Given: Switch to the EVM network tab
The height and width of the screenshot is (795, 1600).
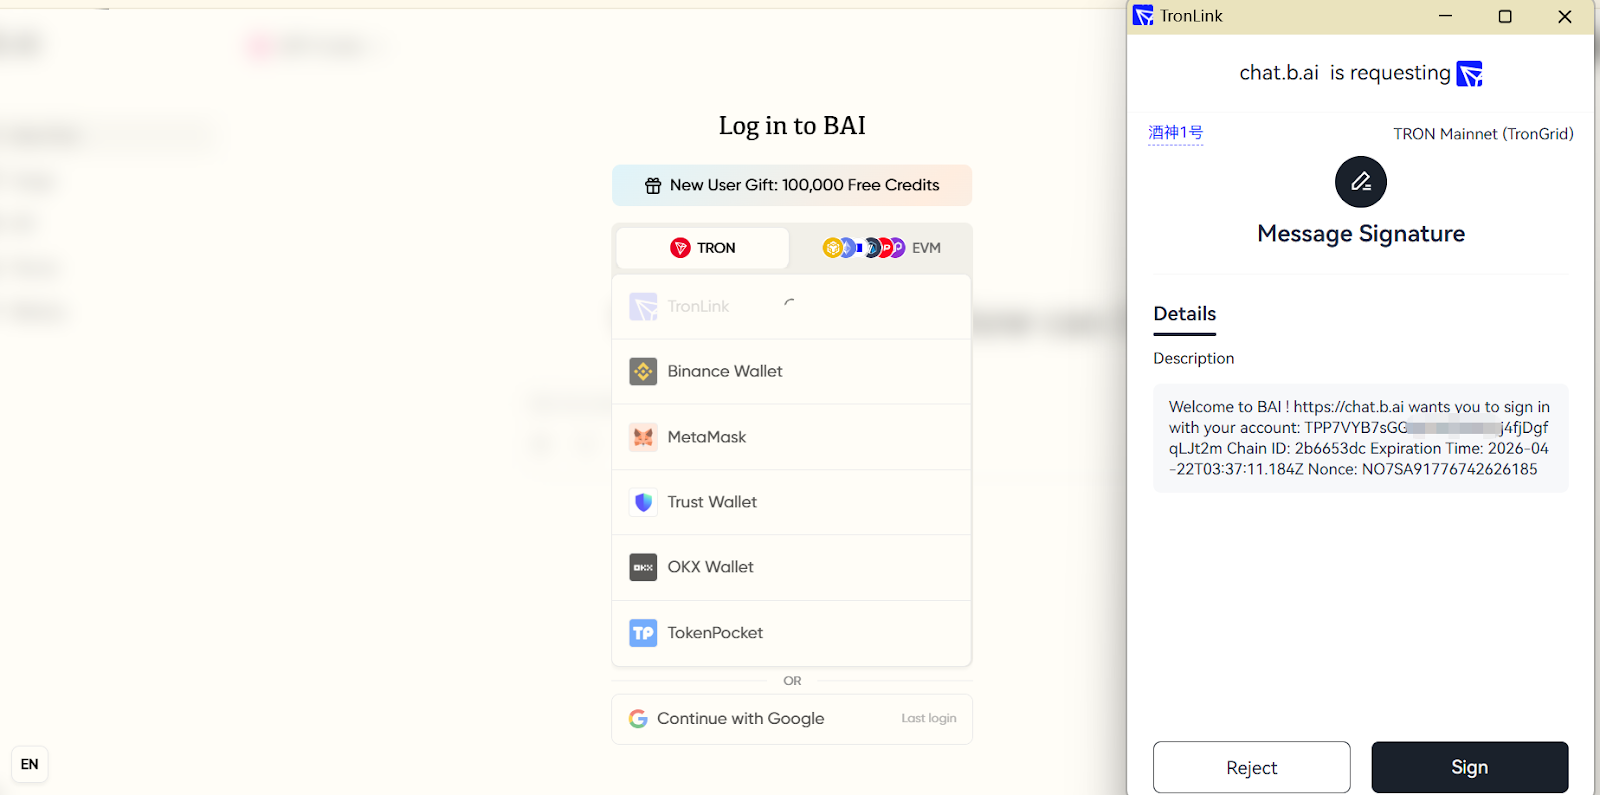Looking at the screenshot, I should [880, 248].
